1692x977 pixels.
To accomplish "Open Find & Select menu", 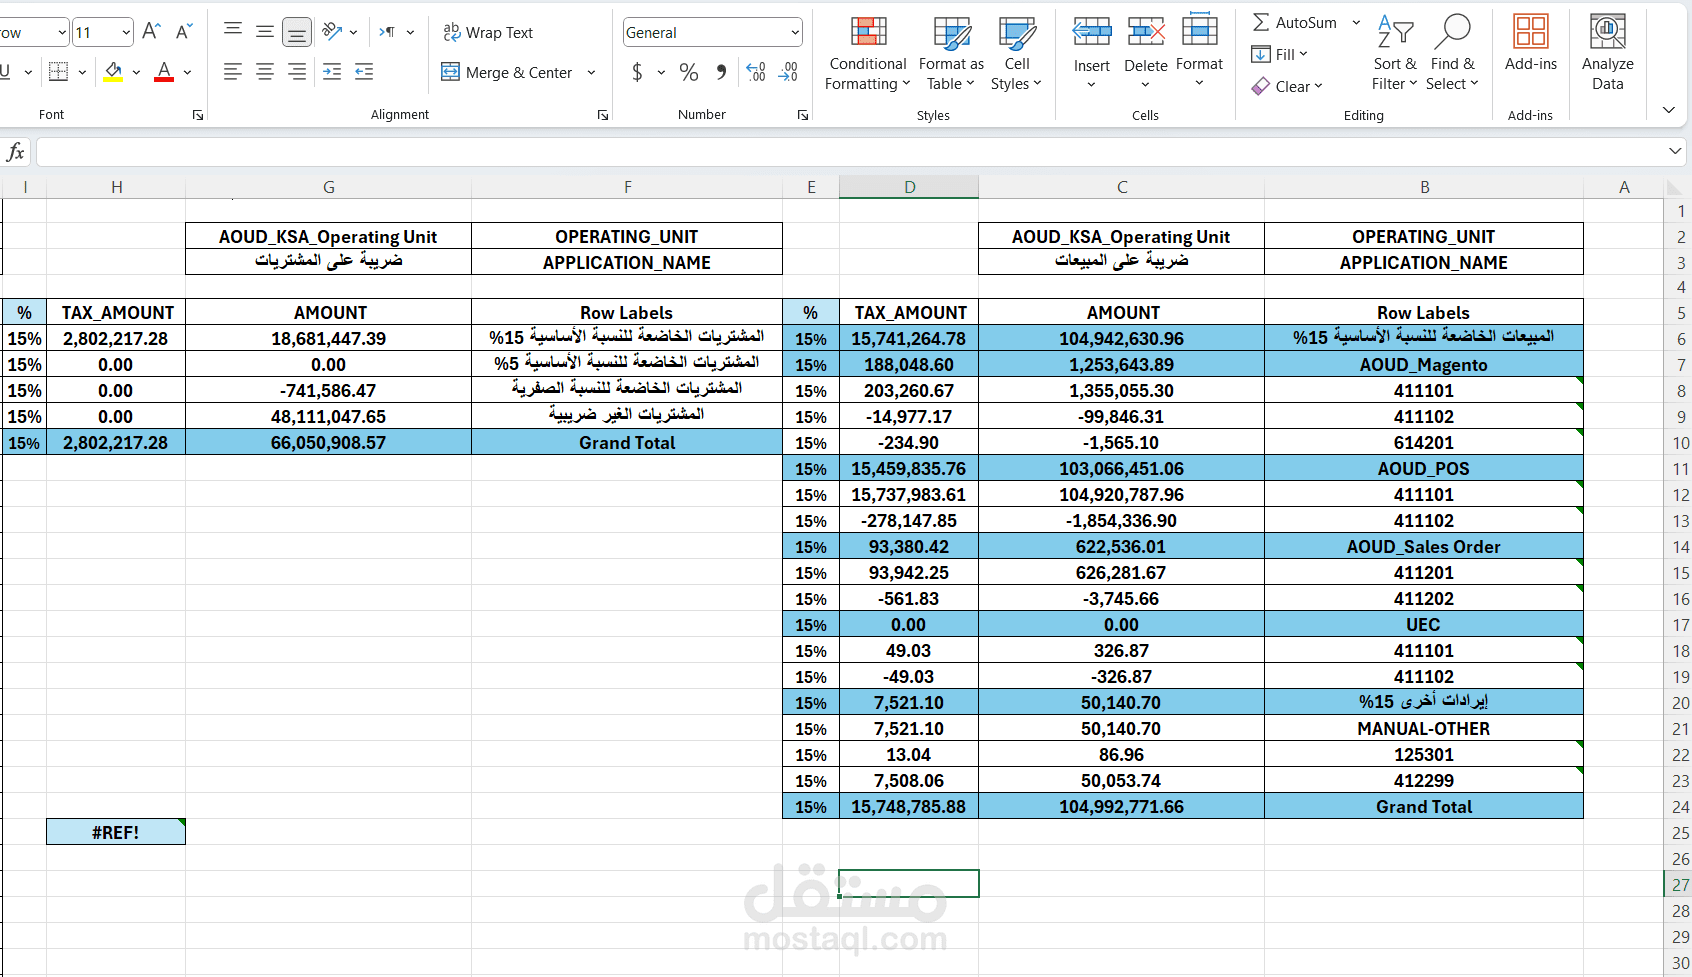I will (1452, 54).
